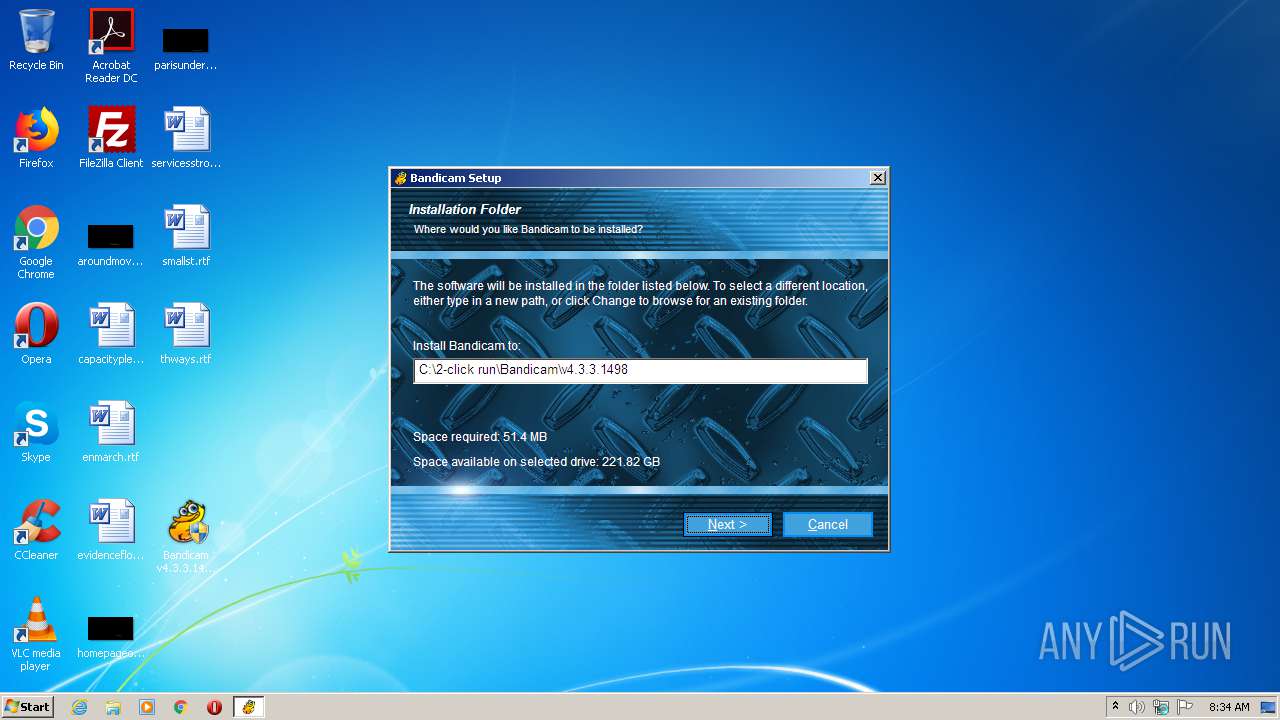Open Chrome from taskbar

pyautogui.click(x=181, y=707)
